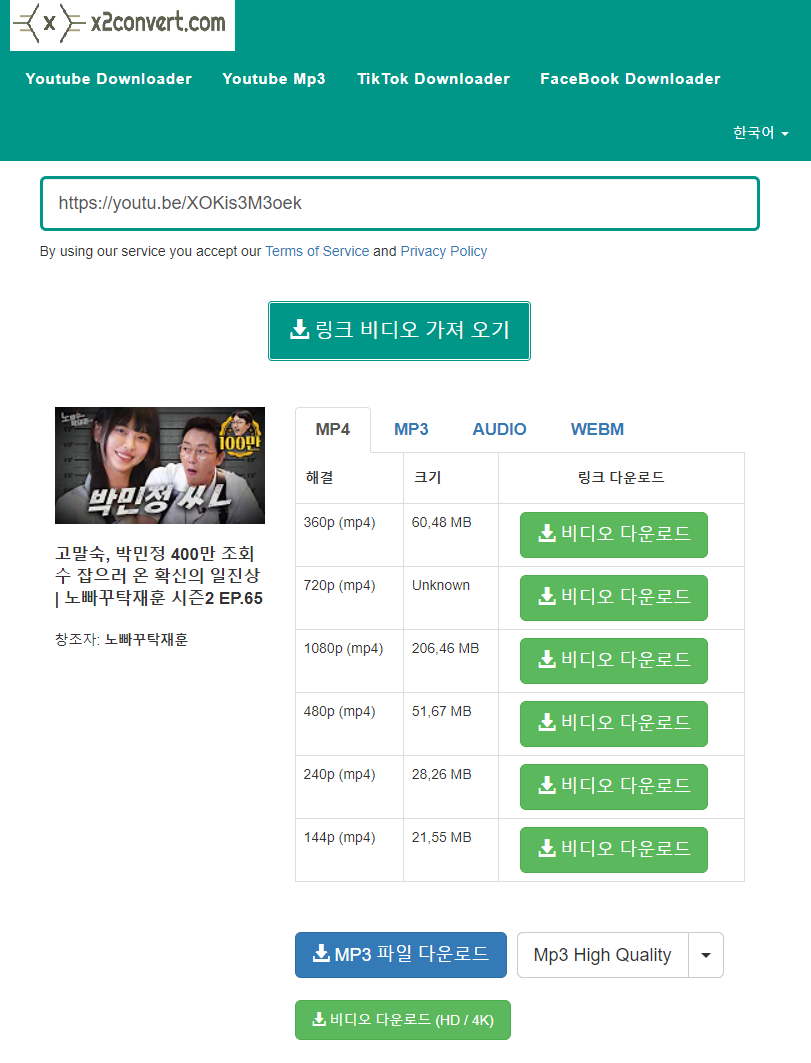
Task: Click the download icon in the 720p row
Action: click(x=547, y=597)
